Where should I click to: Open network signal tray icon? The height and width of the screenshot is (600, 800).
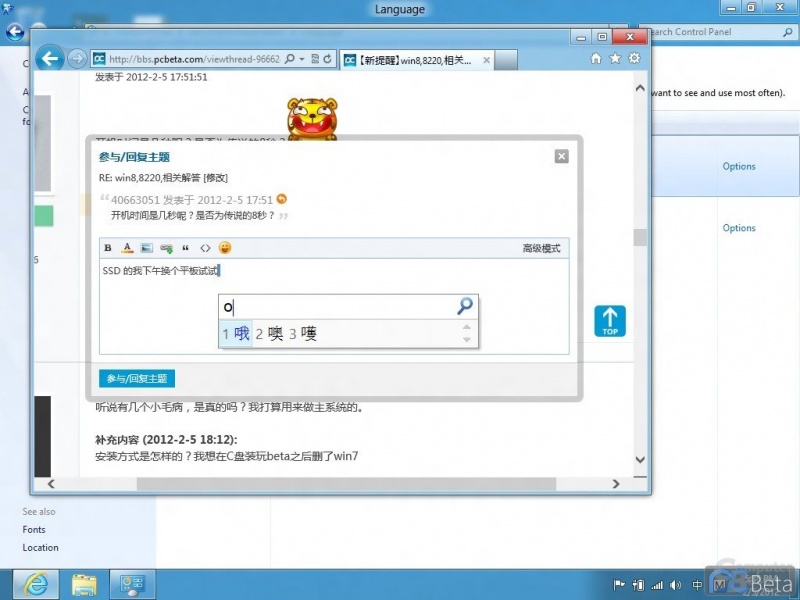(x=657, y=585)
